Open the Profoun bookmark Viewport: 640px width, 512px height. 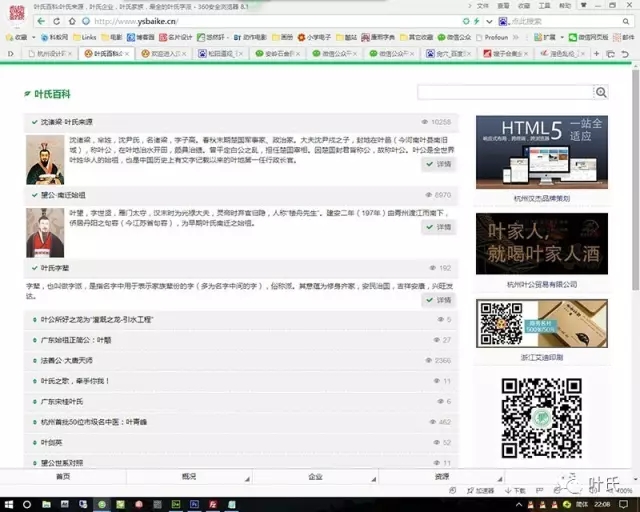(492, 37)
